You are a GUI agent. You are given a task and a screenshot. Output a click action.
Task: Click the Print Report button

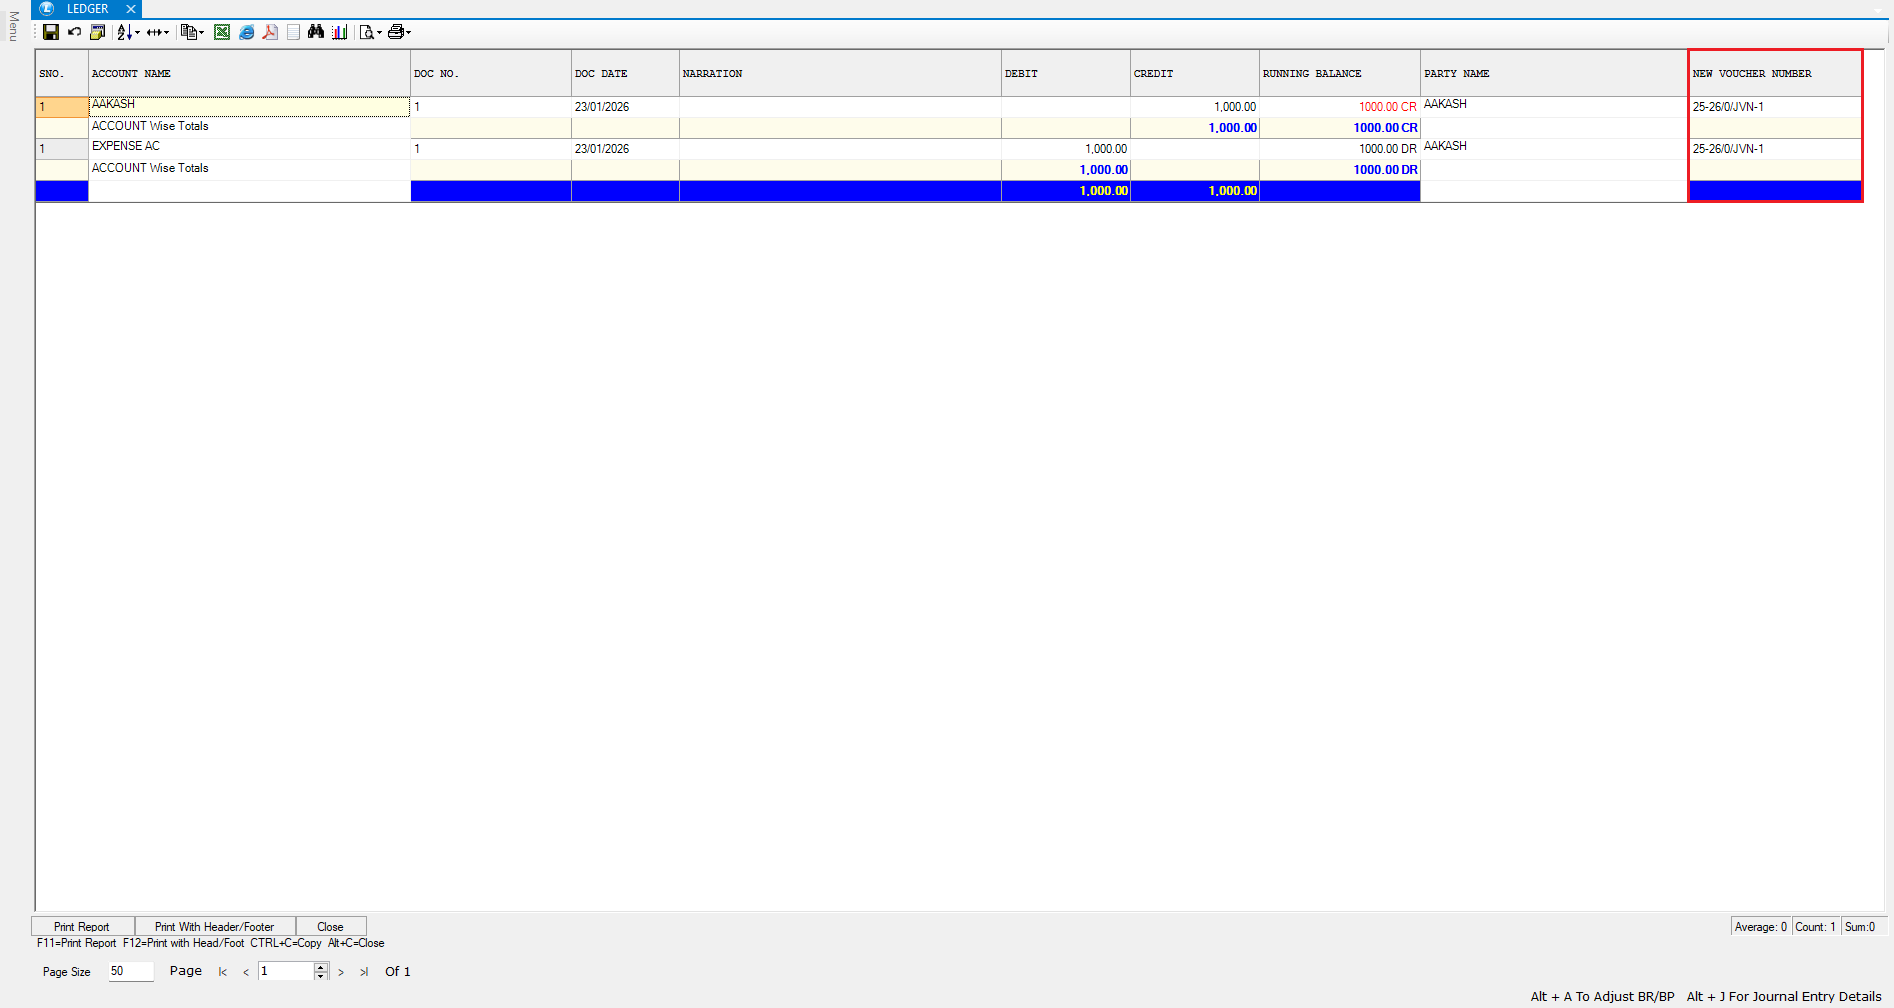pyautogui.click(x=82, y=927)
